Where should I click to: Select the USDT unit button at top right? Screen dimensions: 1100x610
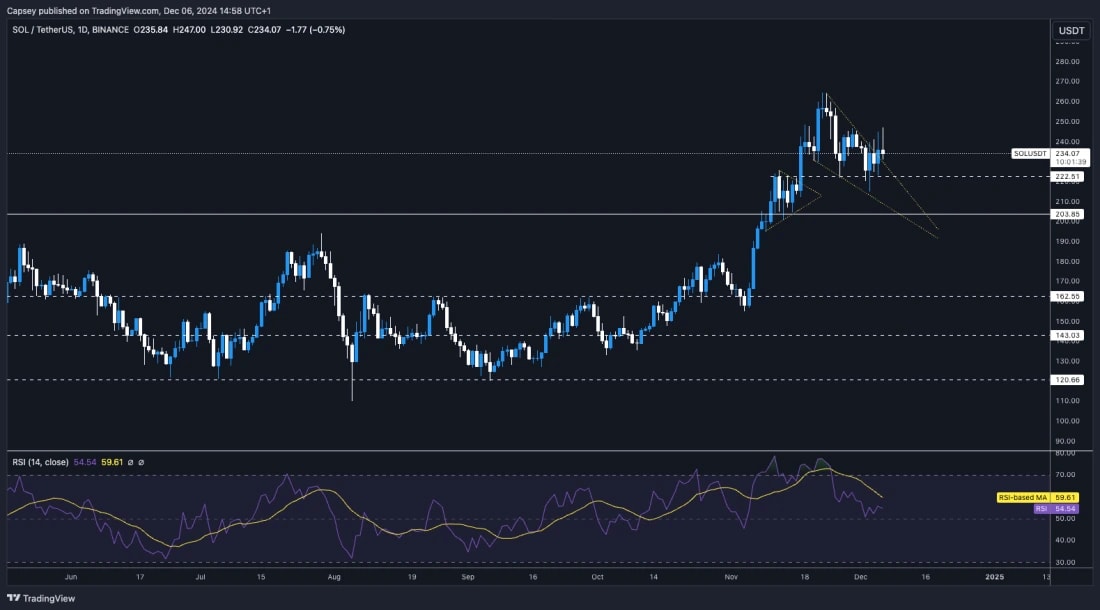pyautogui.click(x=1070, y=30)
